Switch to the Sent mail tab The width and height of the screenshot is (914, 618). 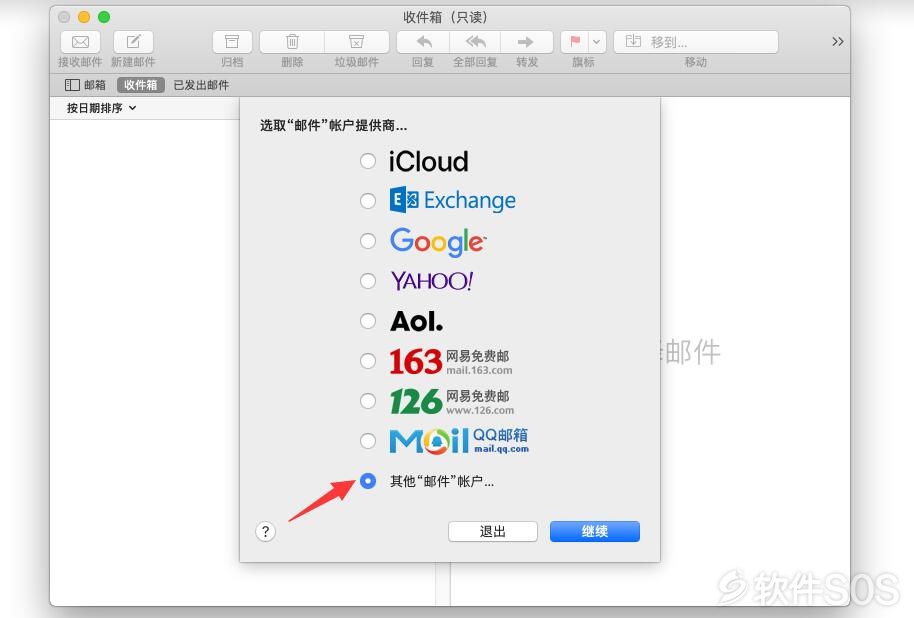(201, 85)
